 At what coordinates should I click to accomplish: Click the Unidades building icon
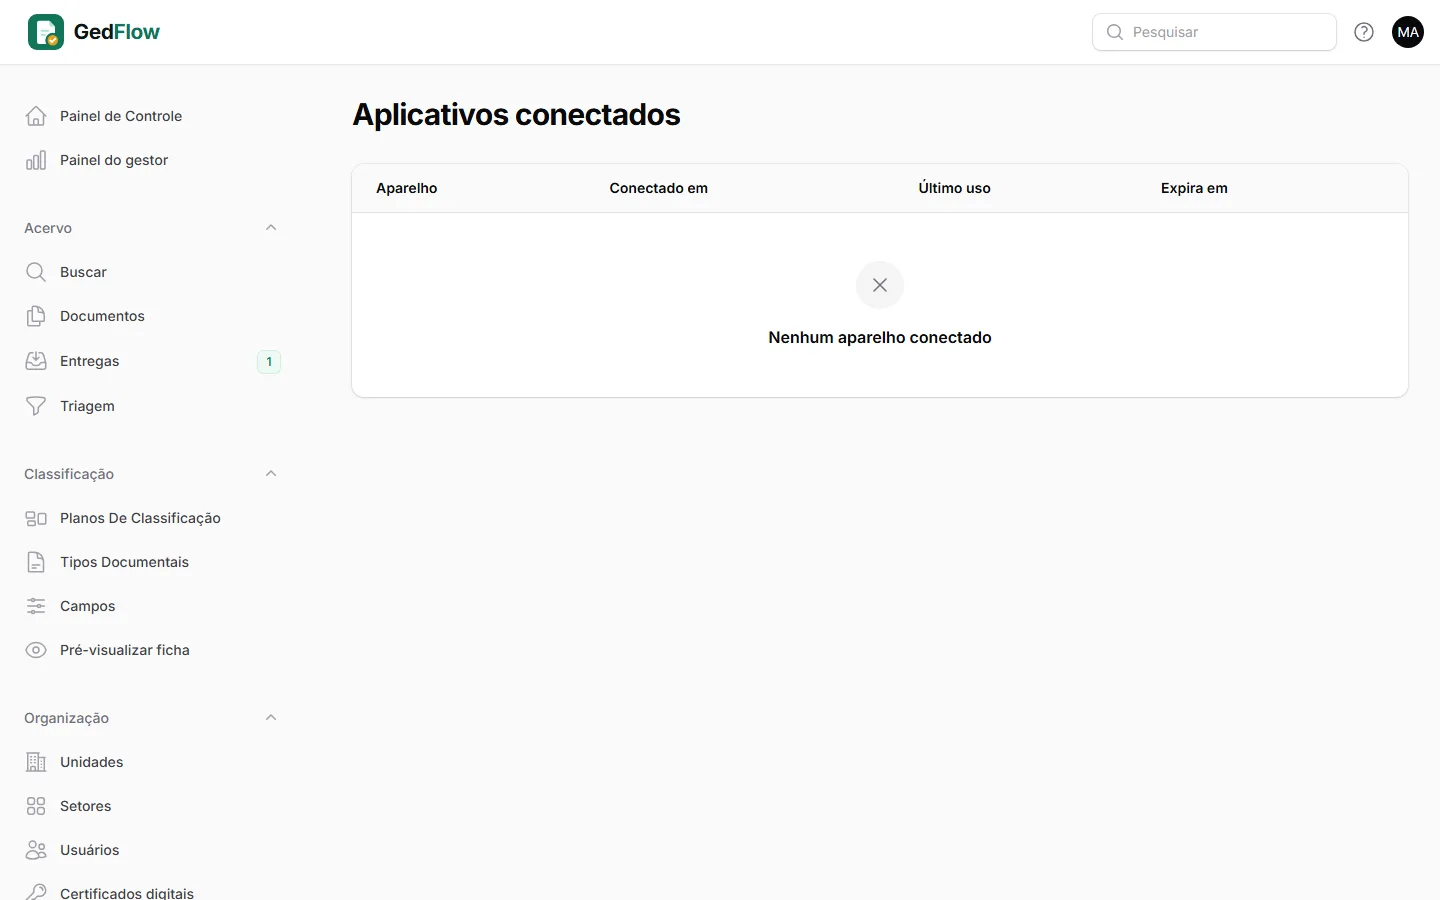point(36,762)
